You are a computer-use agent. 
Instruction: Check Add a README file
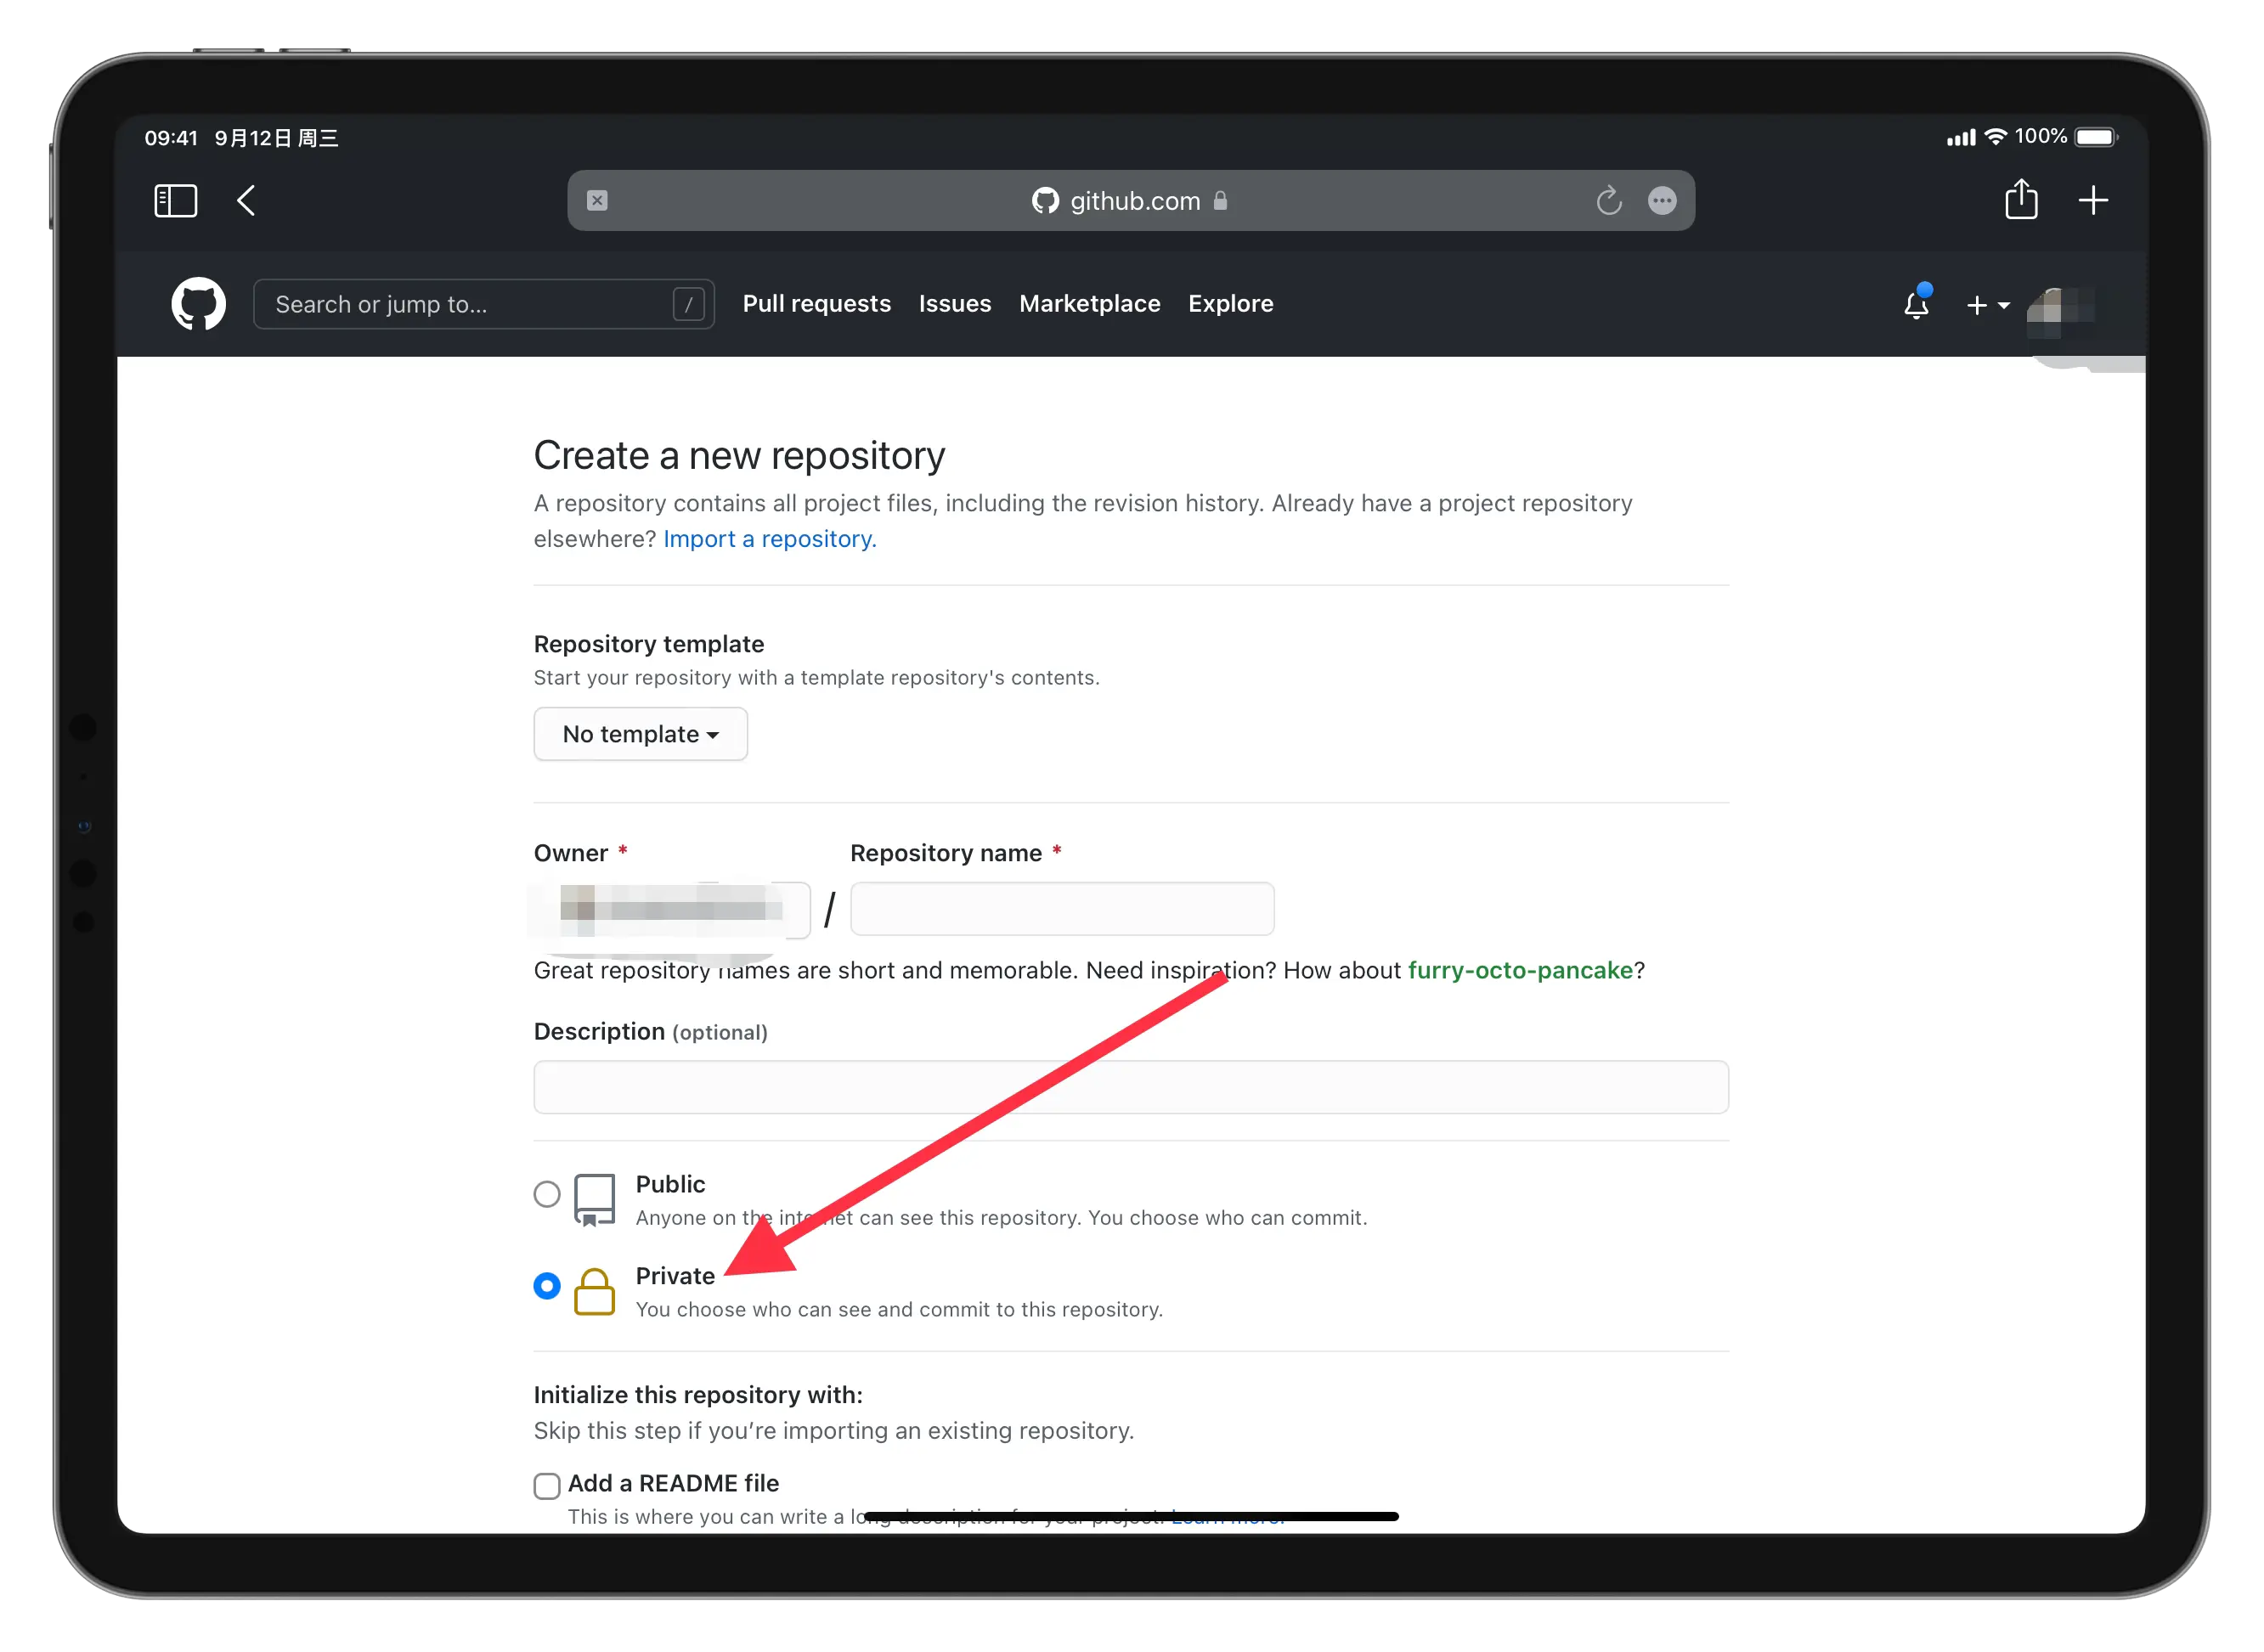point(547,1486)
